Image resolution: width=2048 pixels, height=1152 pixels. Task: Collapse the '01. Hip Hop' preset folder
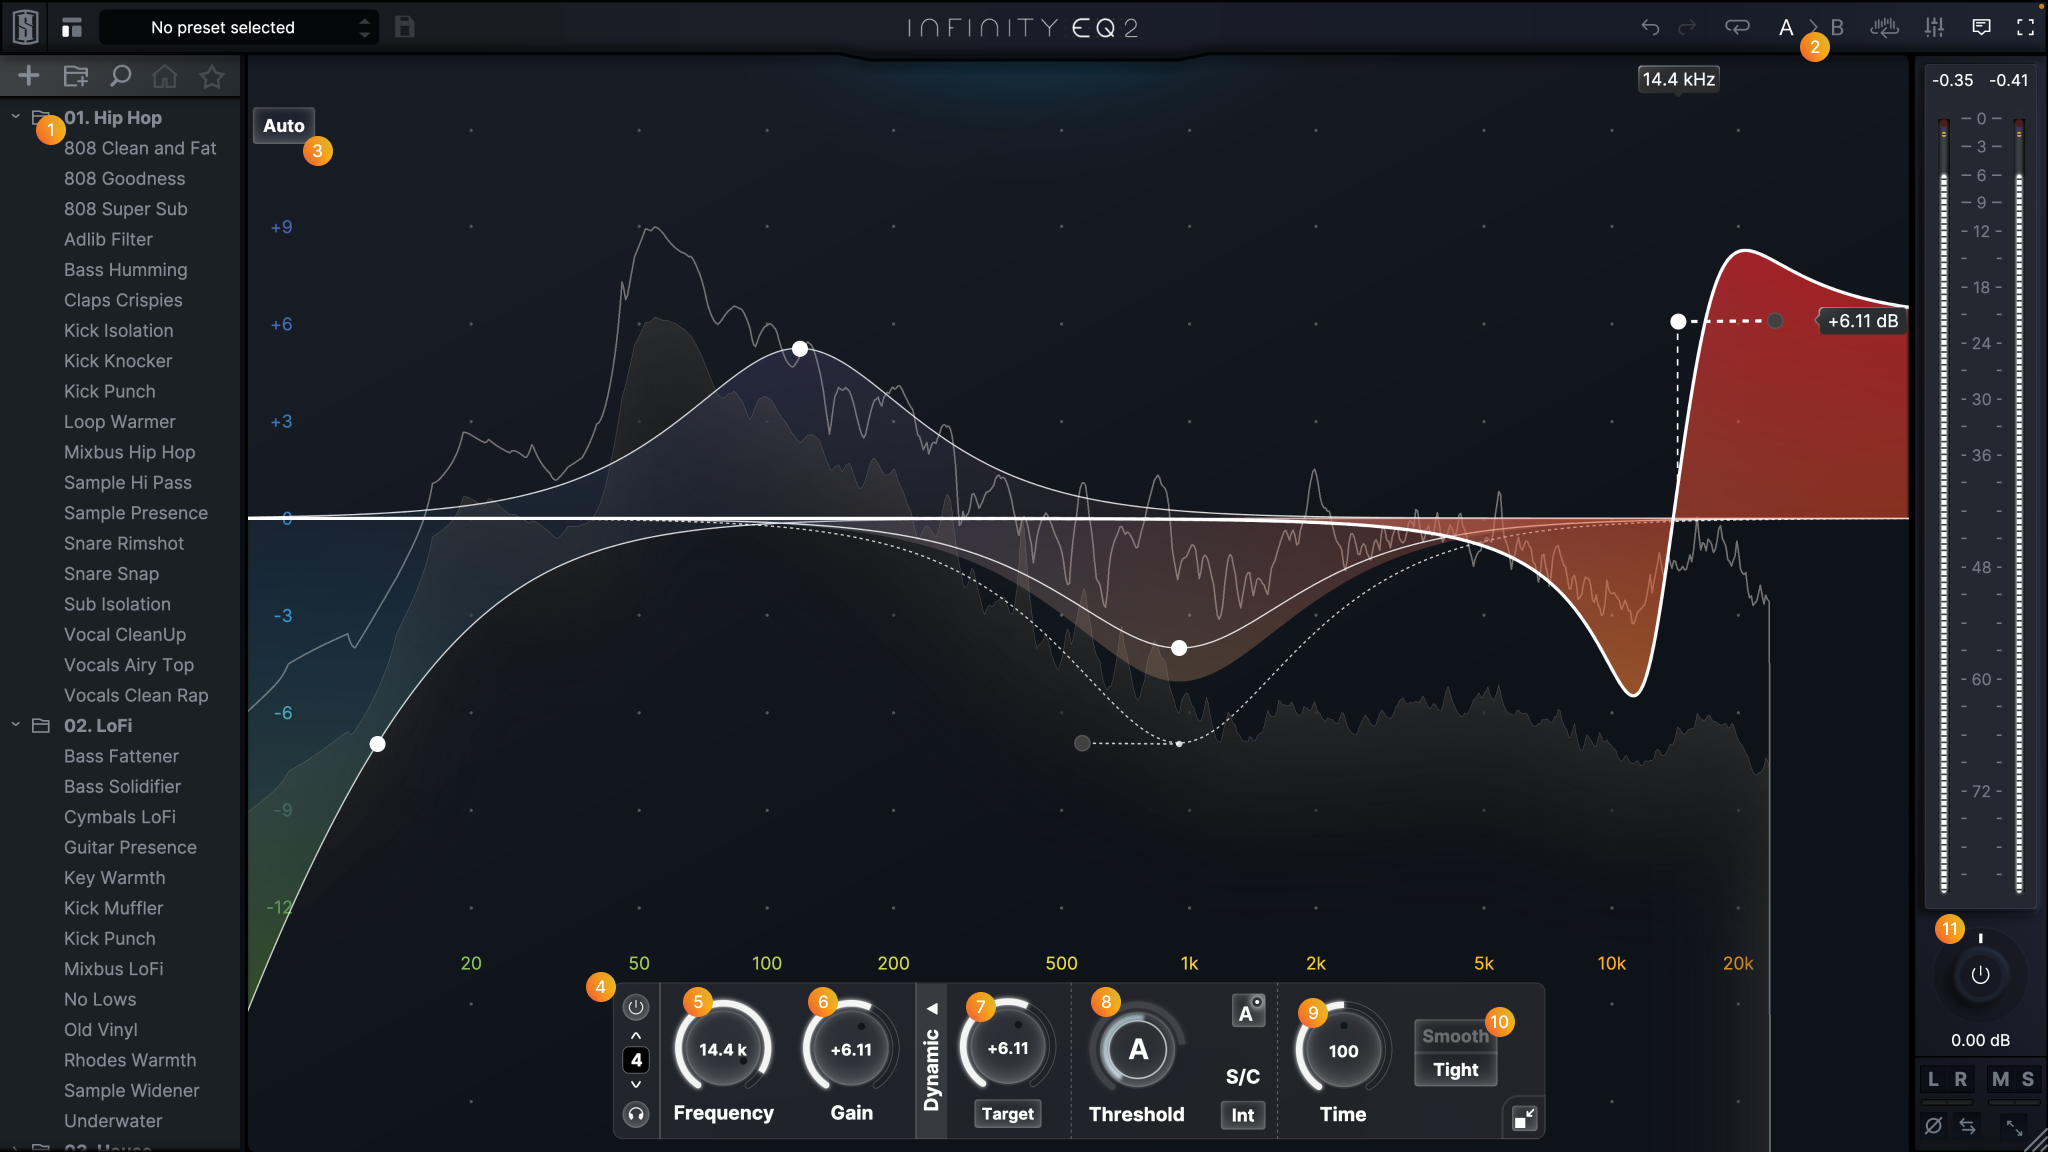pos(16,116)
